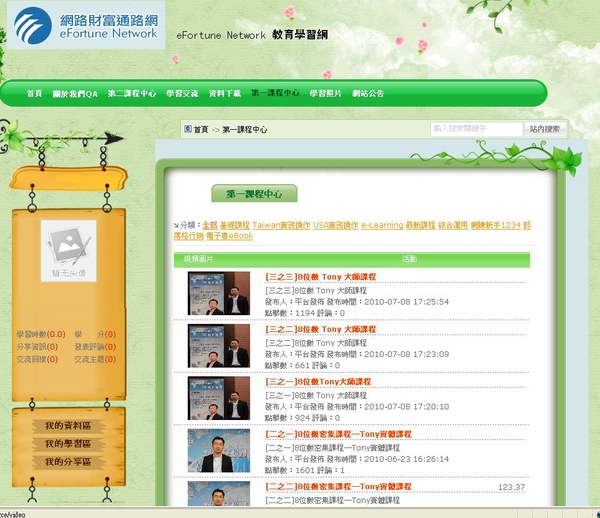Click the 暫无头像 avatar placeholder image
The height and width of the screenshot is (518, 600).
point(68,251)
